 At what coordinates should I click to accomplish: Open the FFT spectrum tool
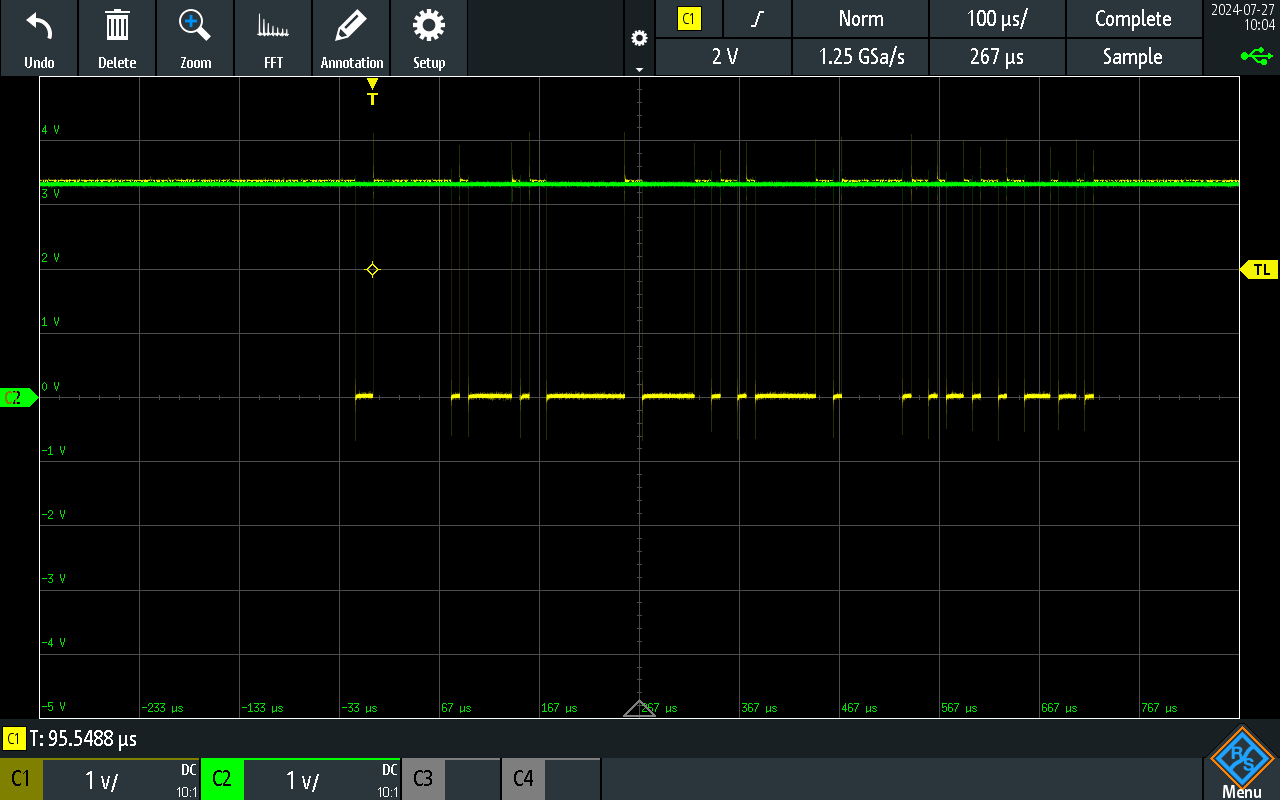[273, 26]
